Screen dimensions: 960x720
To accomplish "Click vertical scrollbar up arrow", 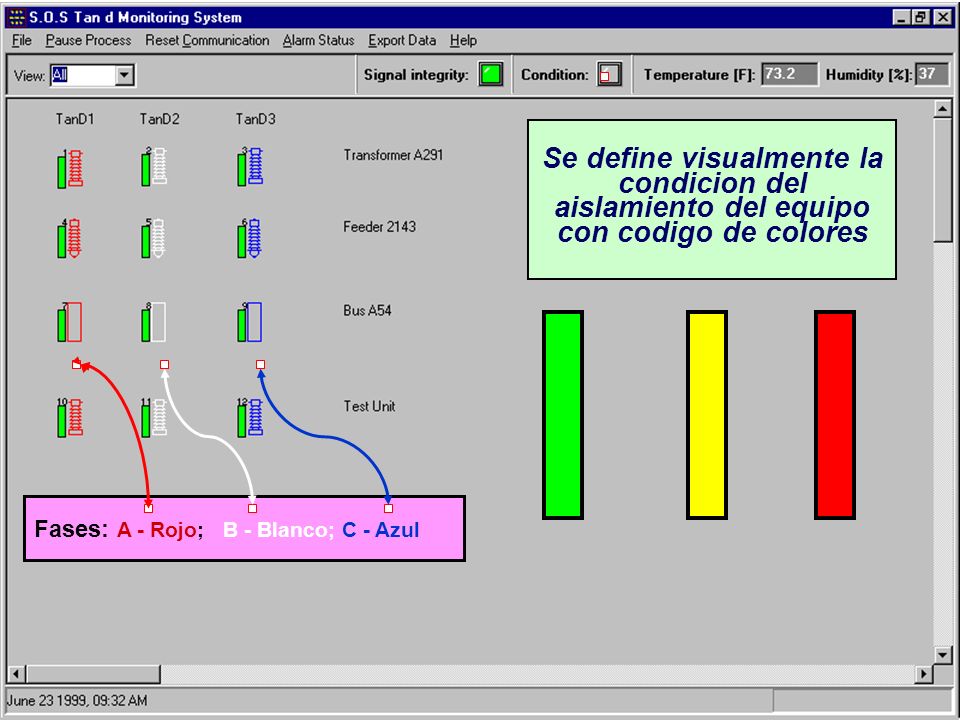I will (942, 108).
